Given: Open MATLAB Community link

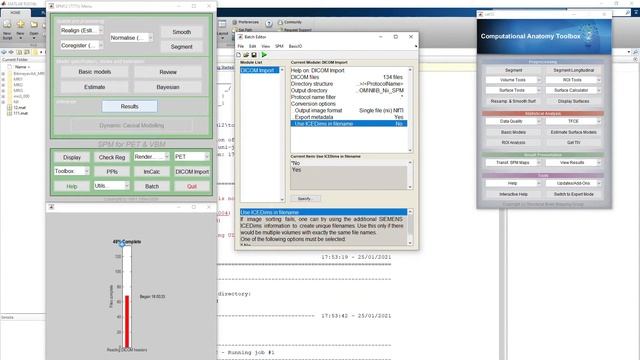Looking at the screenshot, I should [290, 22].
